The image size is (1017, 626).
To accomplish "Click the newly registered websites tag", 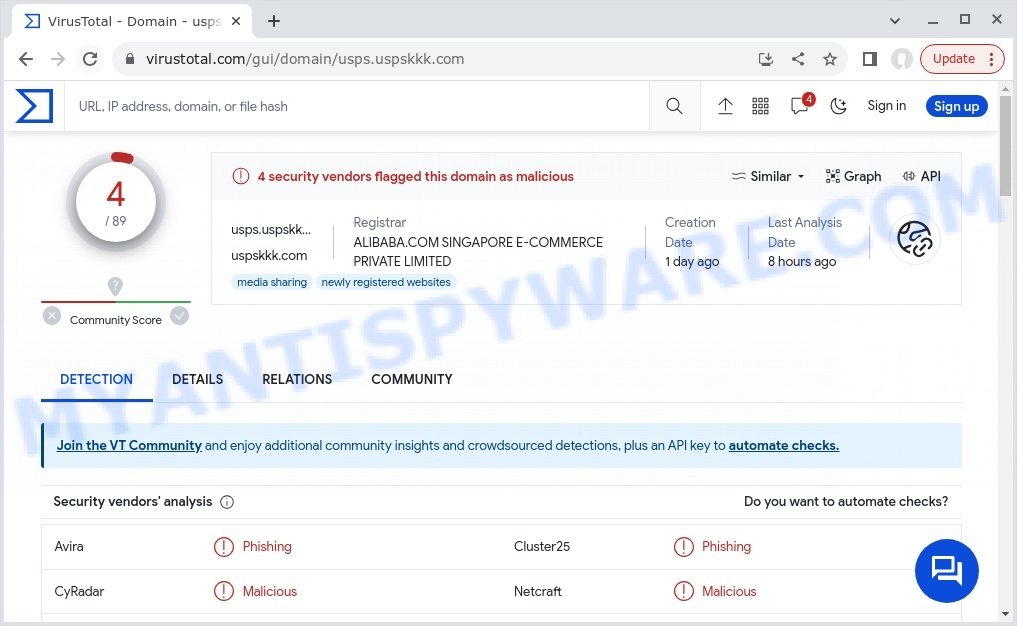I will (386, 282).
